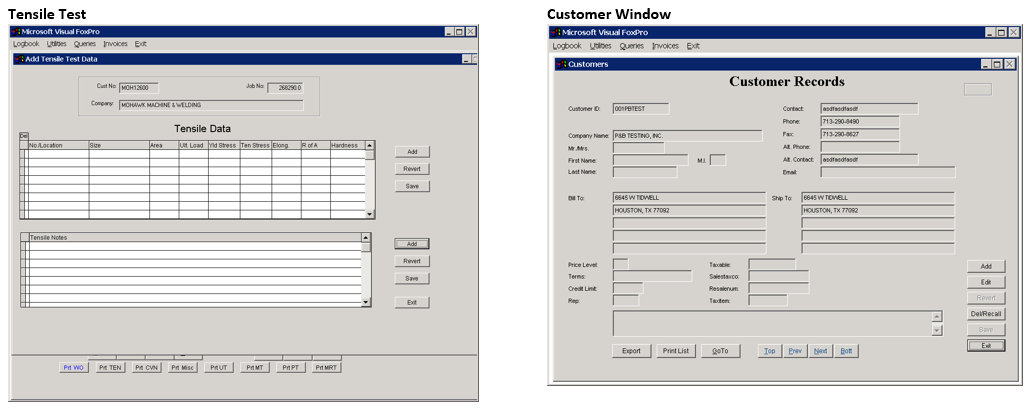Click the Prt UT button
The image size is (1035, 411).
click(218, 368)
